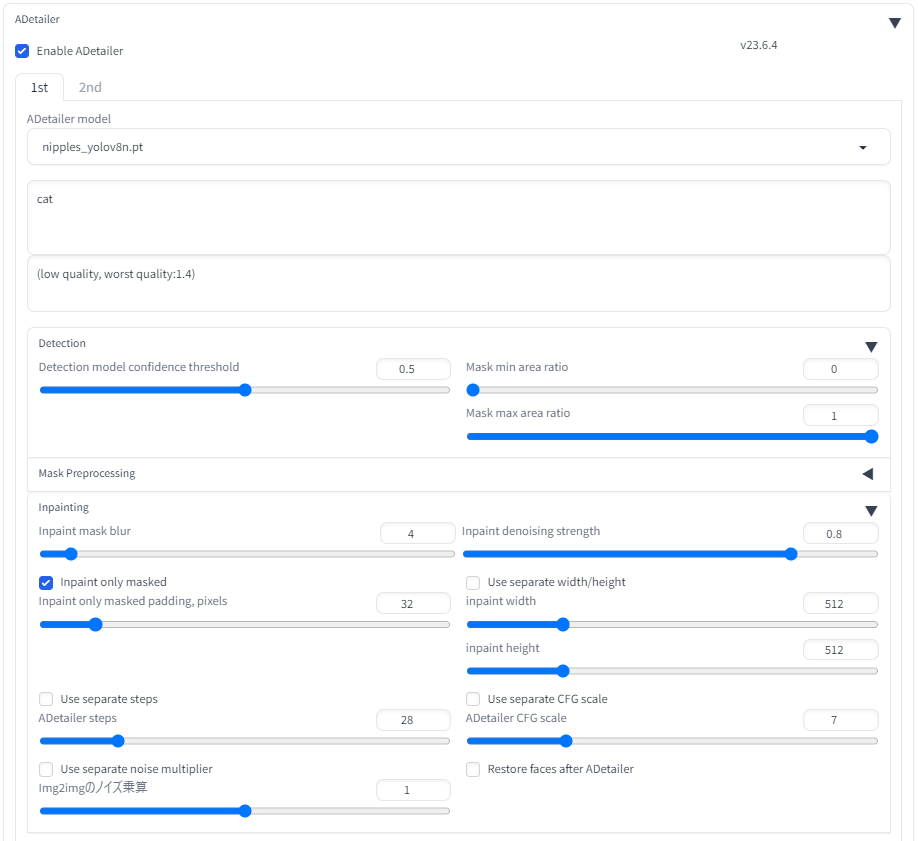This screenshot has height=841, width=918.
Task: Click the Inpaint mask blur value box
Action: click(417, 534)
